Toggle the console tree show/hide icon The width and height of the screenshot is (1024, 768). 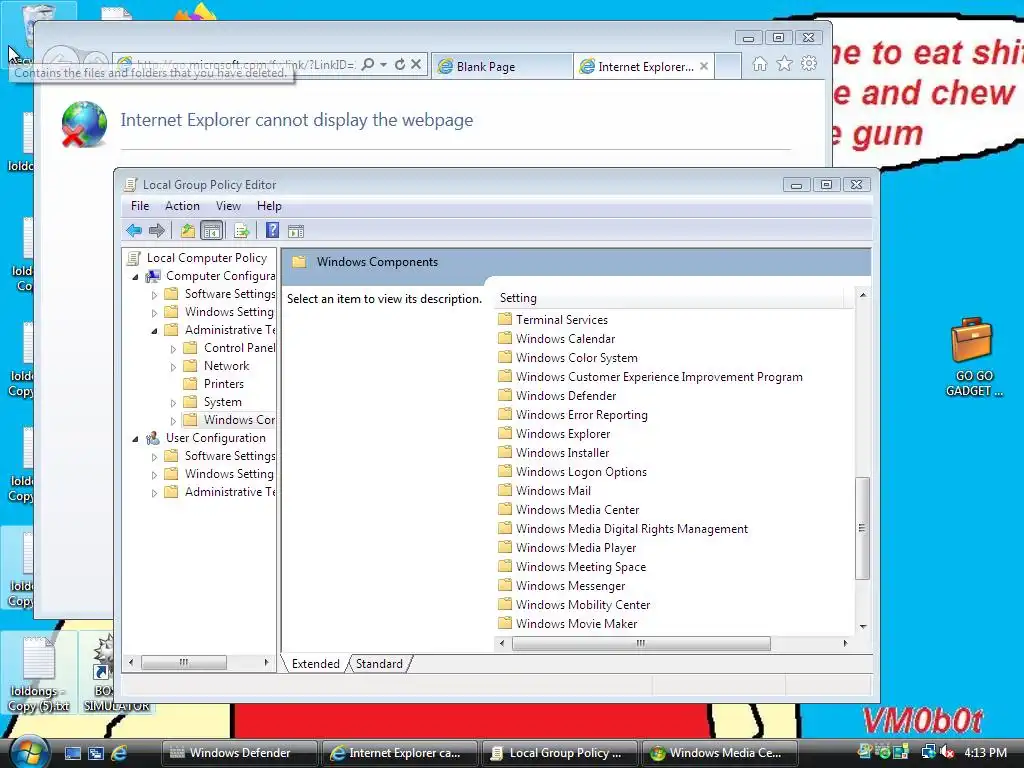click(212, 231)
